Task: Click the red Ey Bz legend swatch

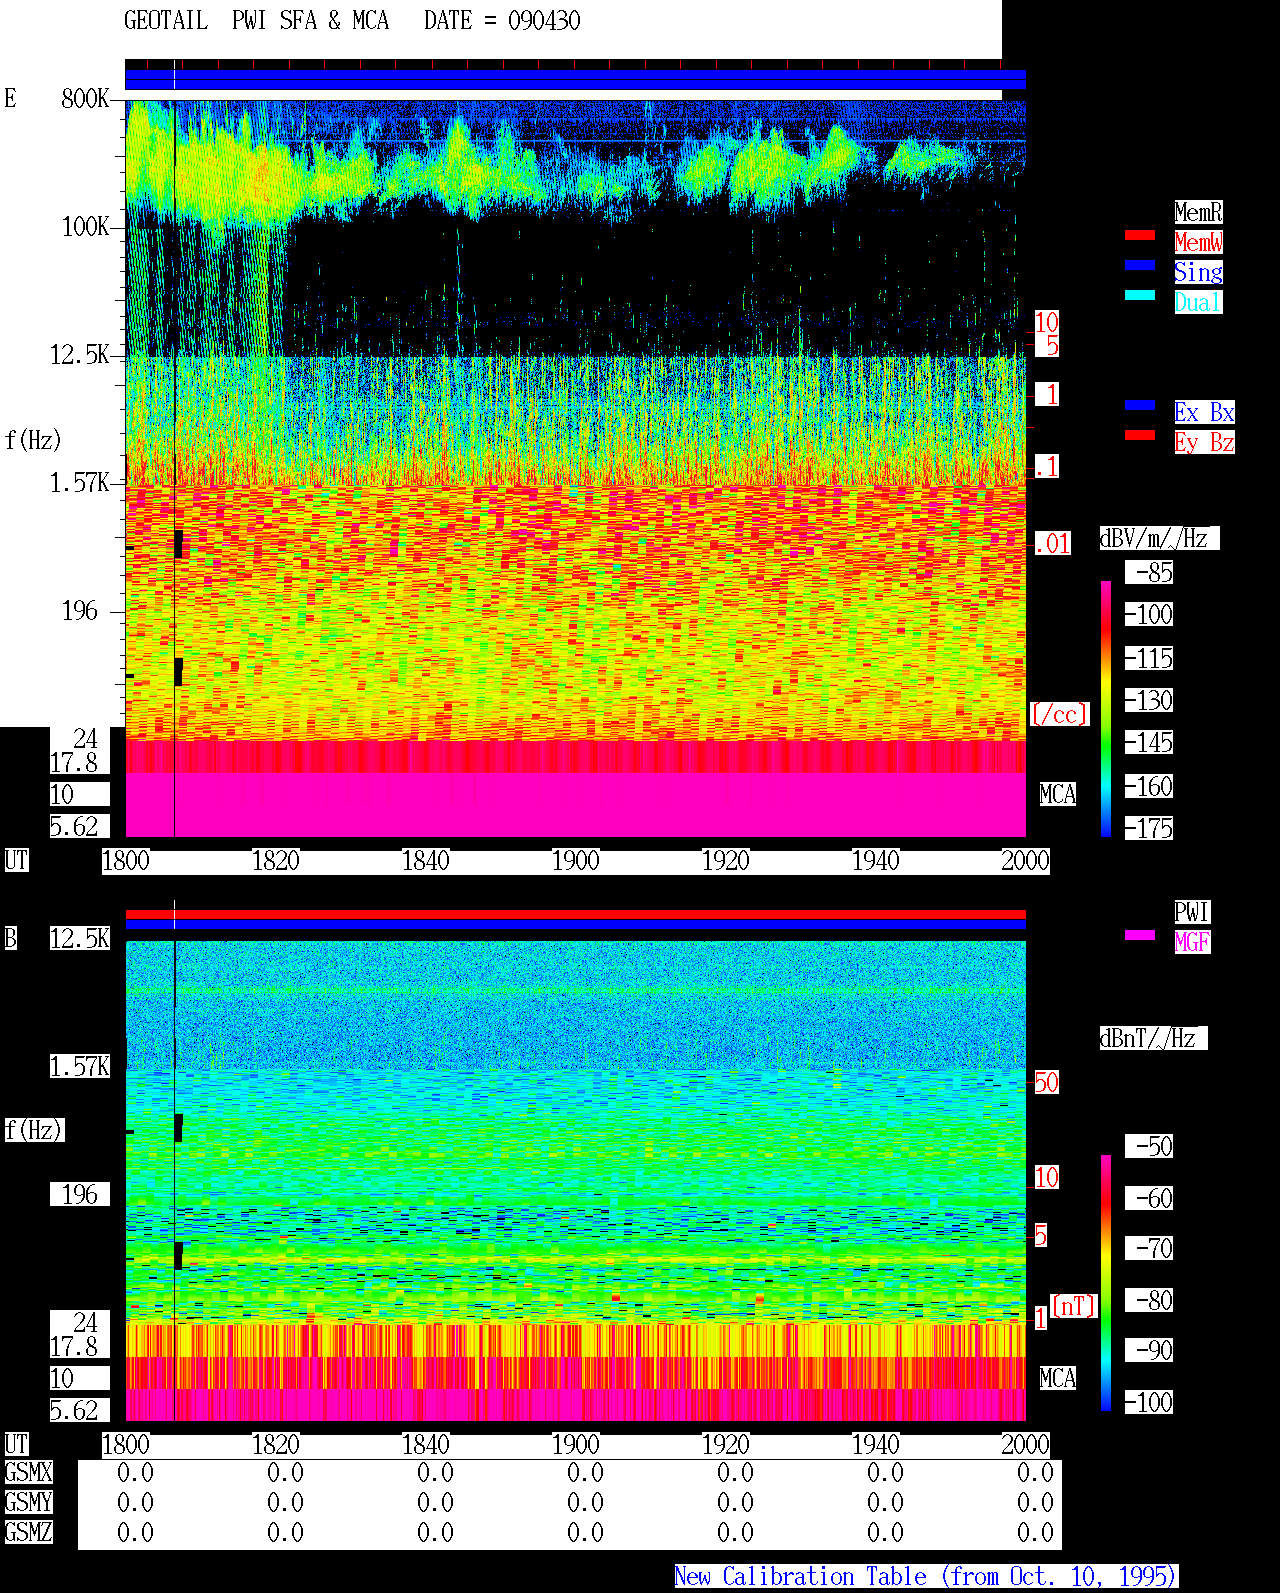Action: click(x=1140, y=435)
